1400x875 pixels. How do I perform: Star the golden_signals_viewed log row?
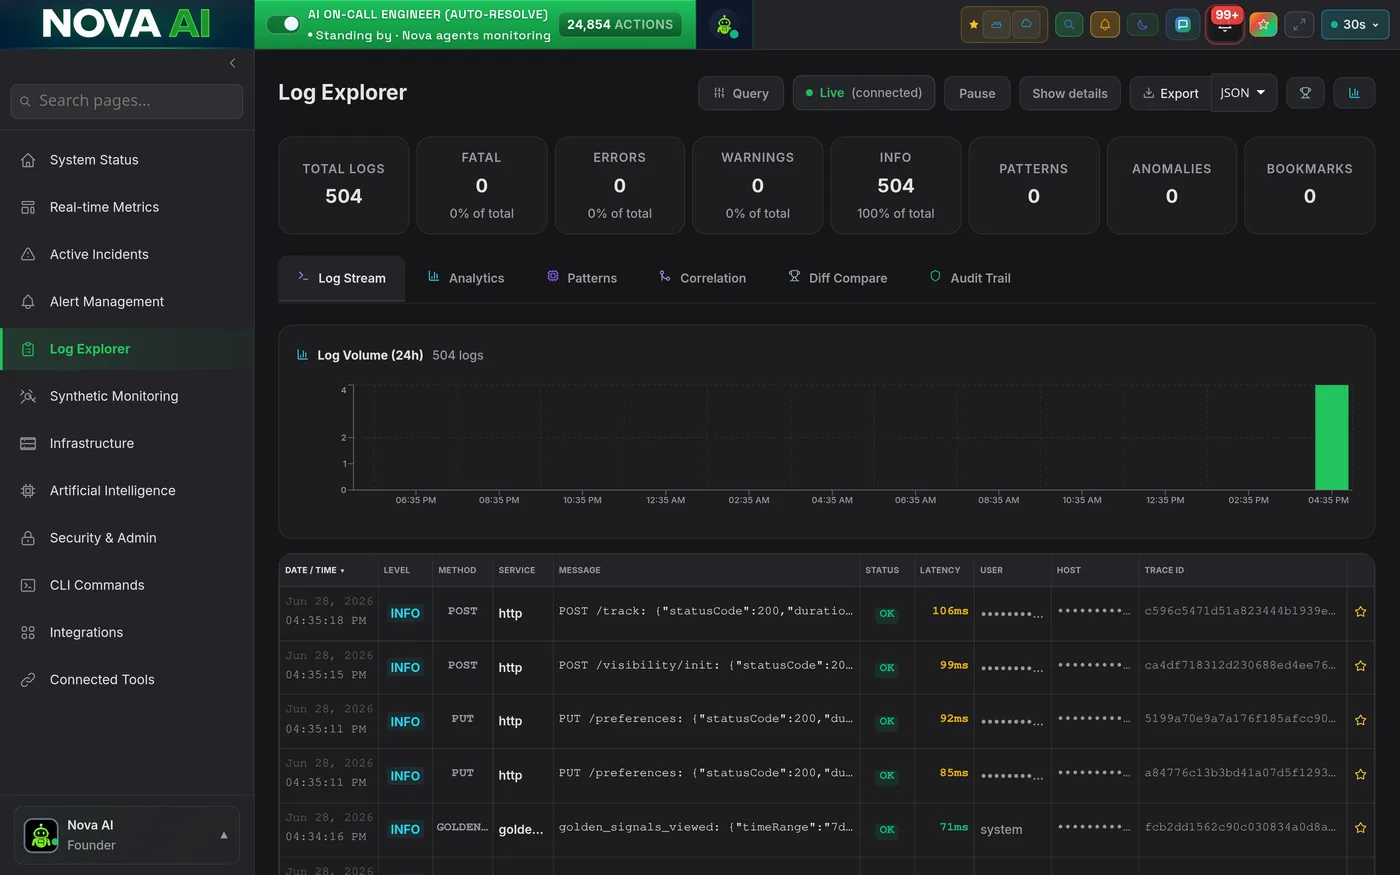(1360, 828)
